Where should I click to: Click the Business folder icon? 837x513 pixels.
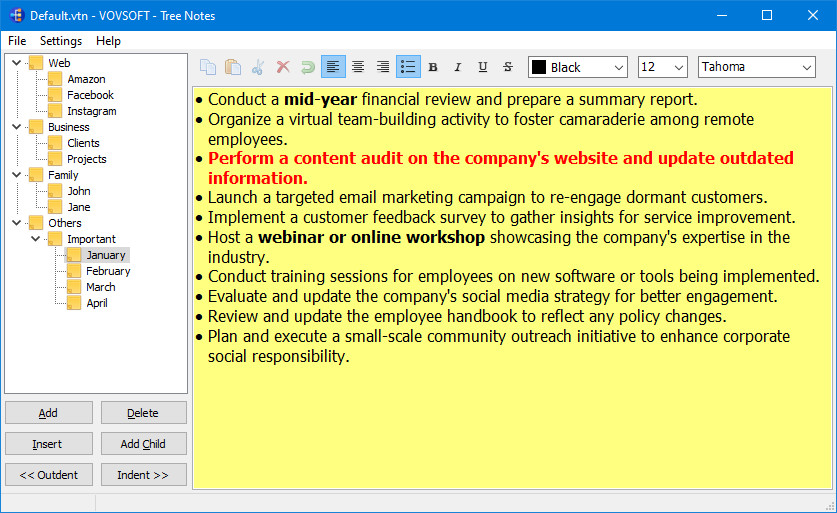coord(36,127)
